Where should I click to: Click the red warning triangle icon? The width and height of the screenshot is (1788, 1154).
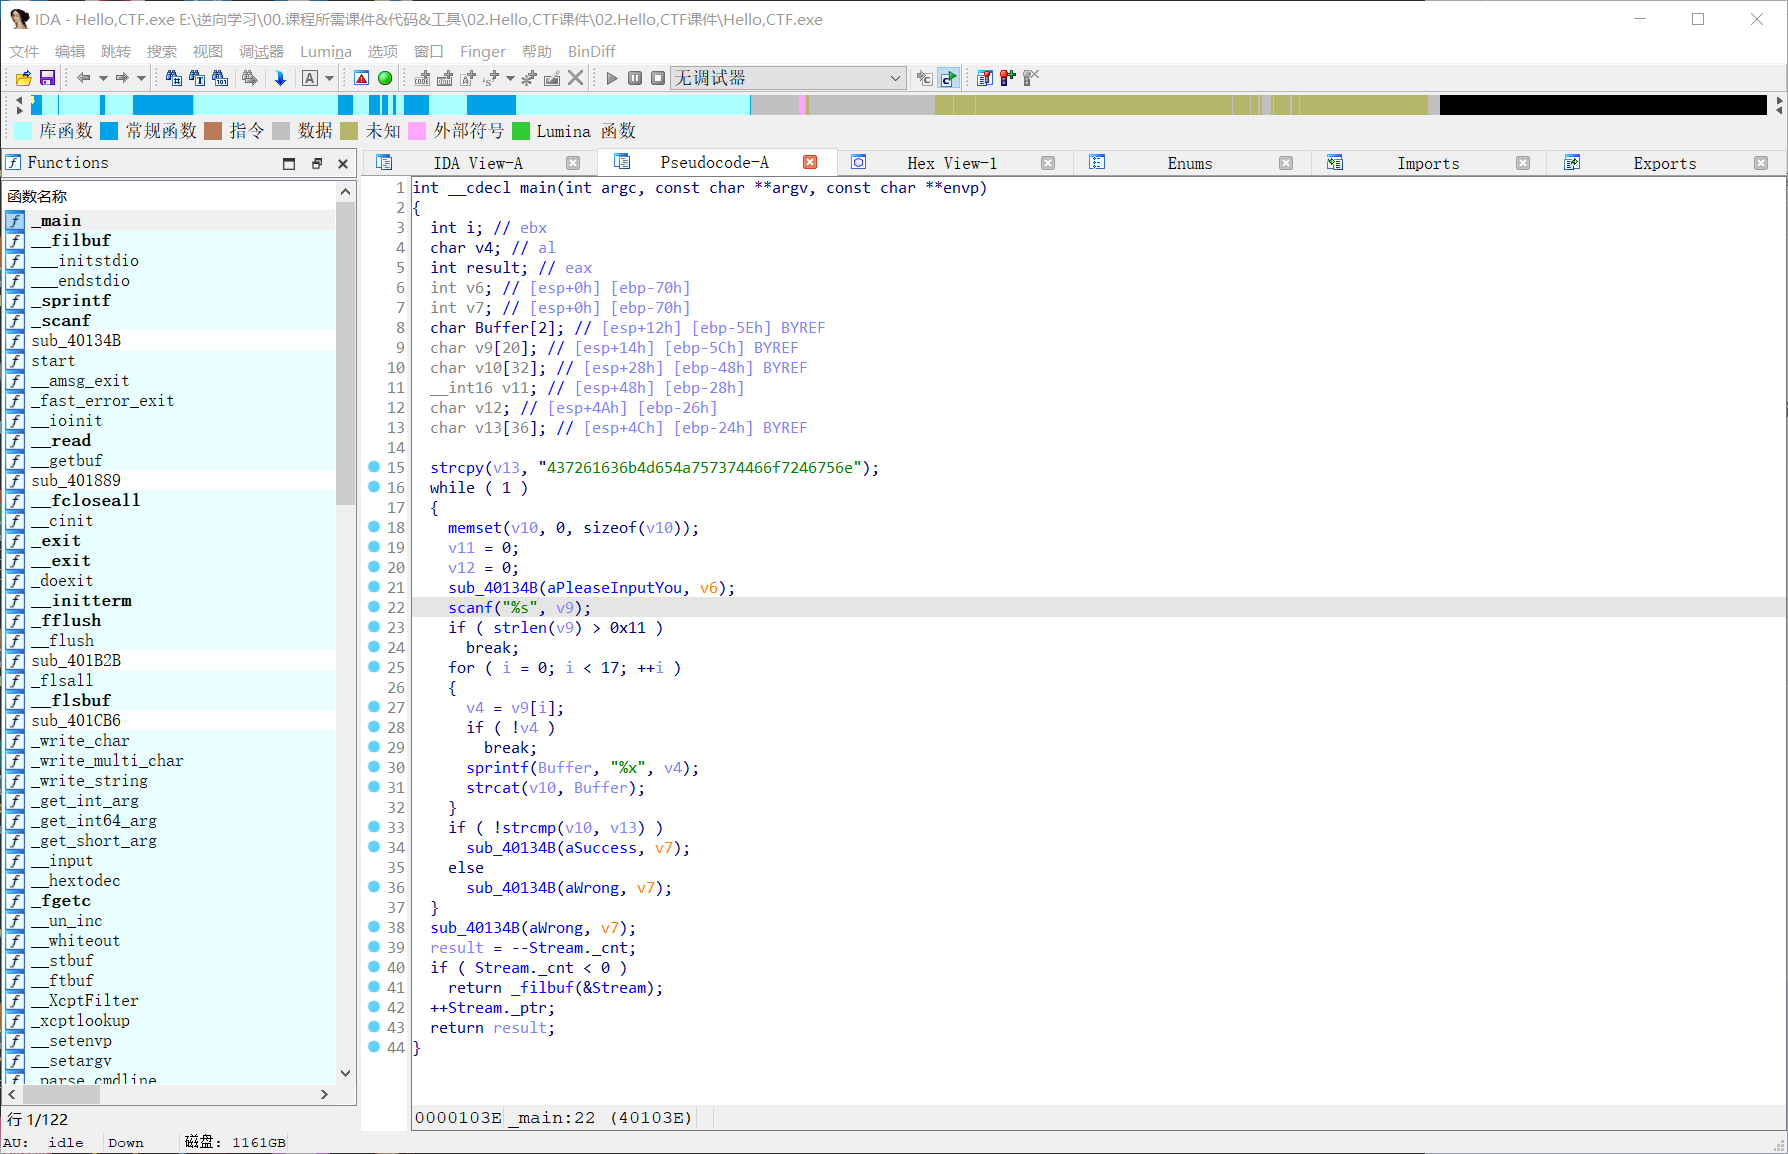click(x=362, y=78)
